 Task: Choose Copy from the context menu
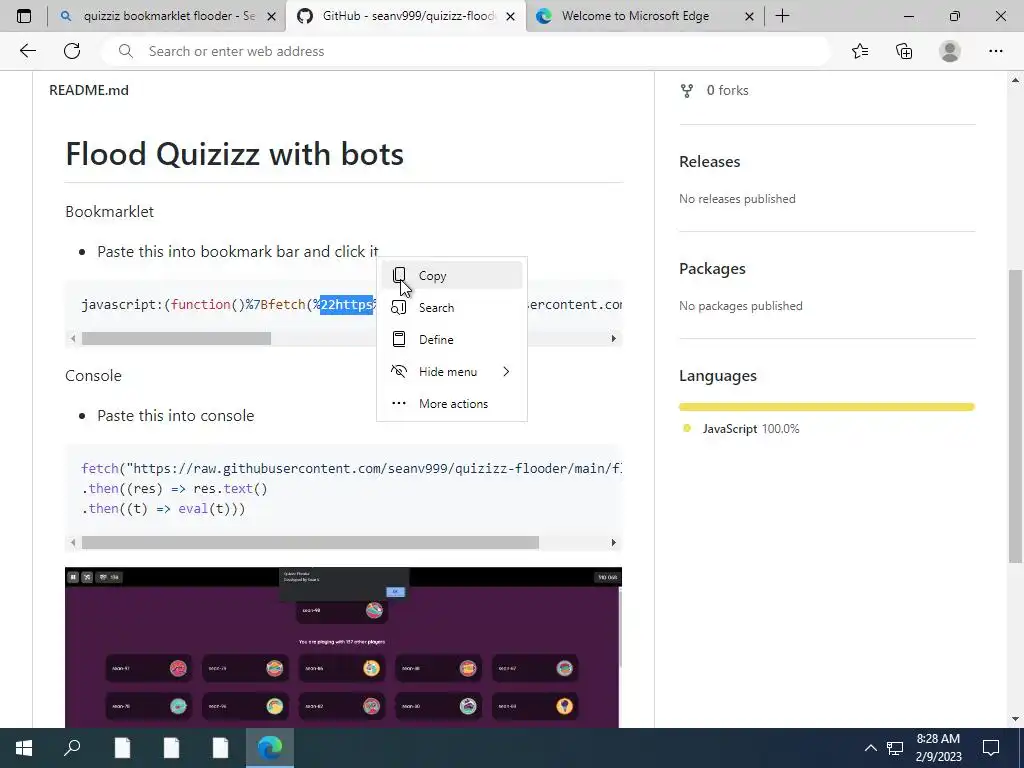452,276
